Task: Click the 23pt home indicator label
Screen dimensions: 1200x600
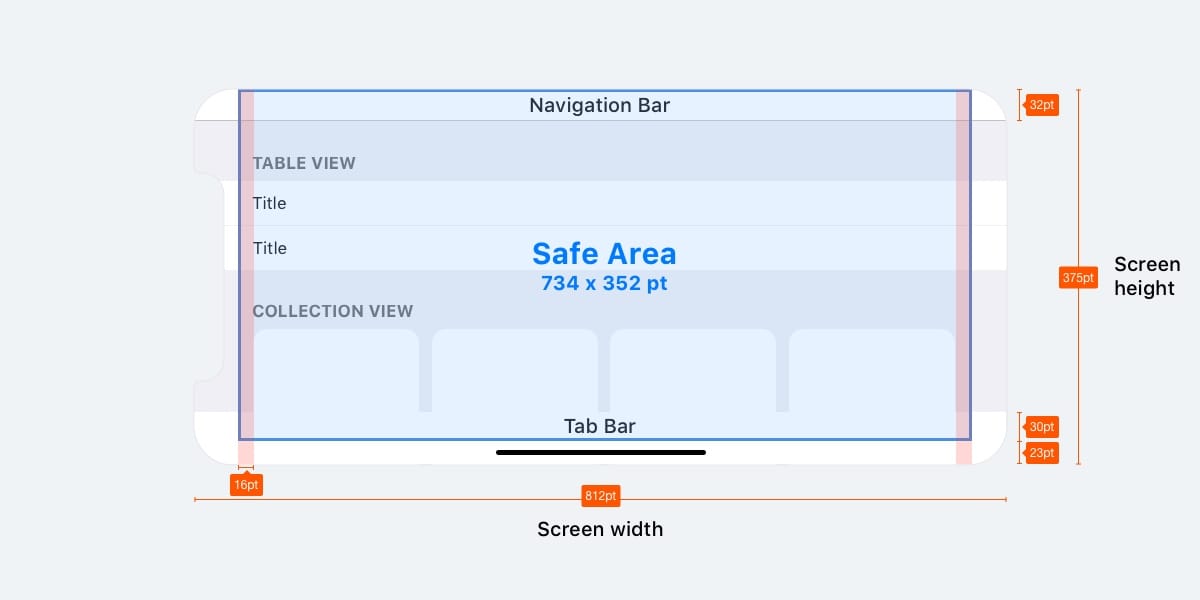Action: (x=1041, y=453)
